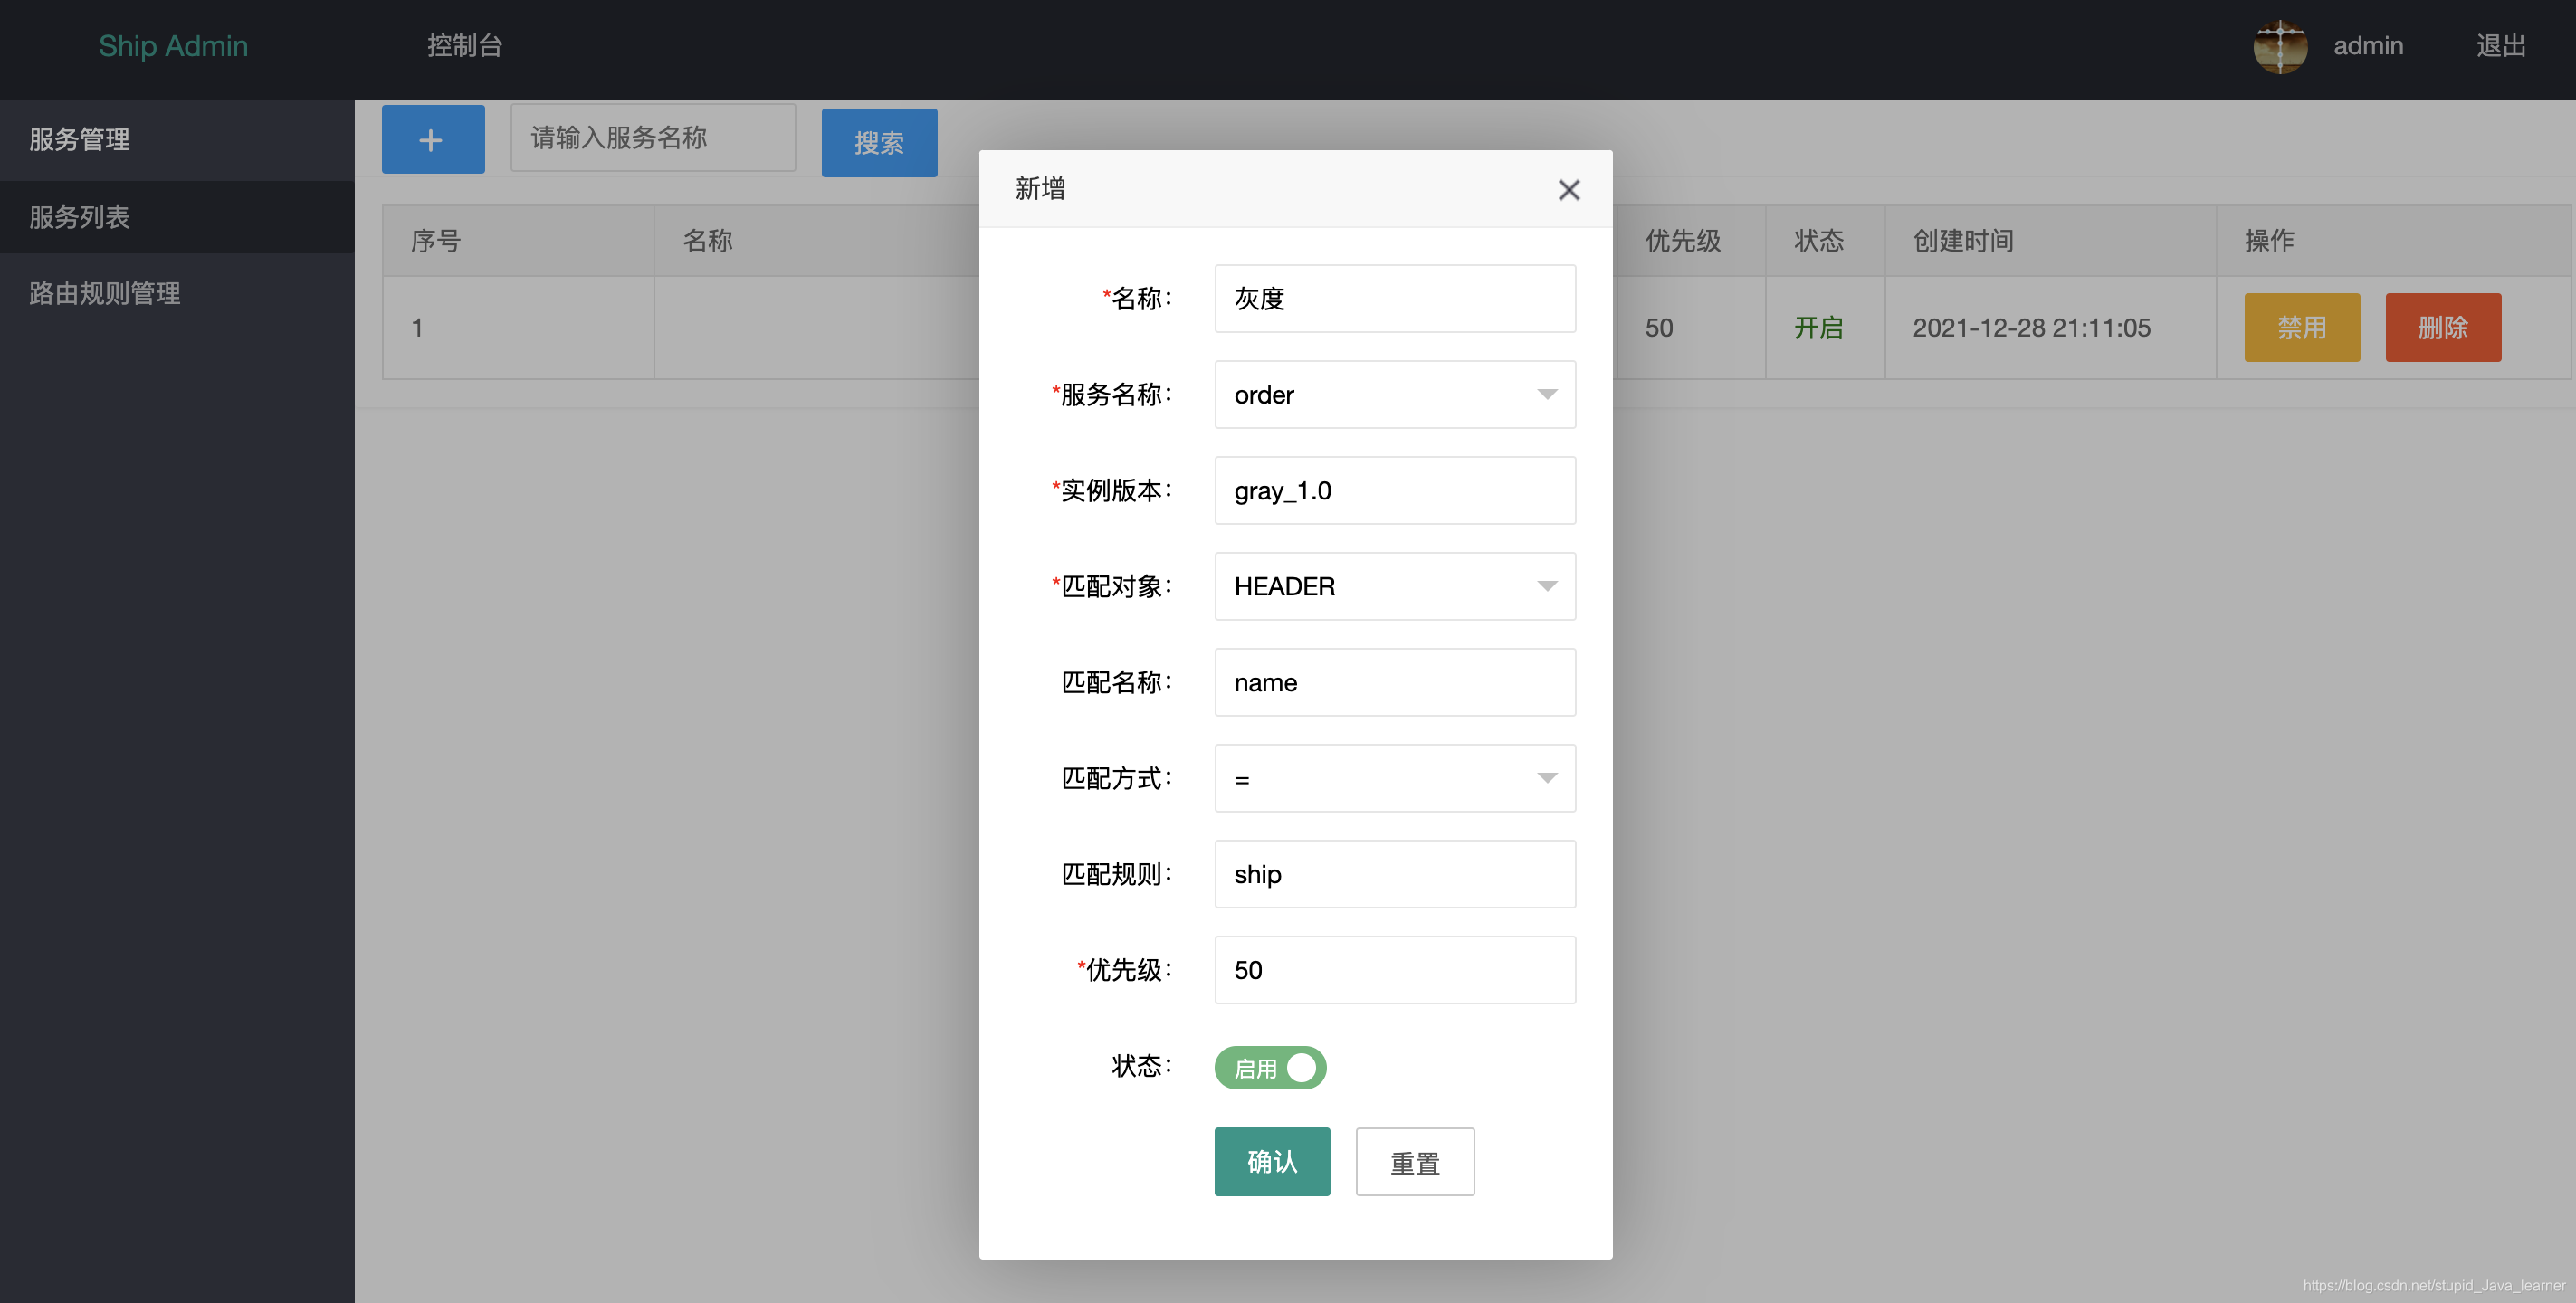The height and width of the screenshot is (1303, 2576).
Task: Click the 名称 input containing 灰度
Action: click(1394, 299)
